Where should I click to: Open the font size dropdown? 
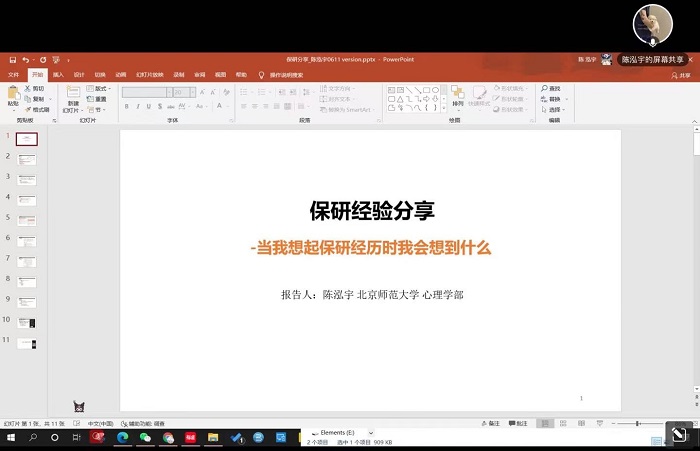point(192,92)
